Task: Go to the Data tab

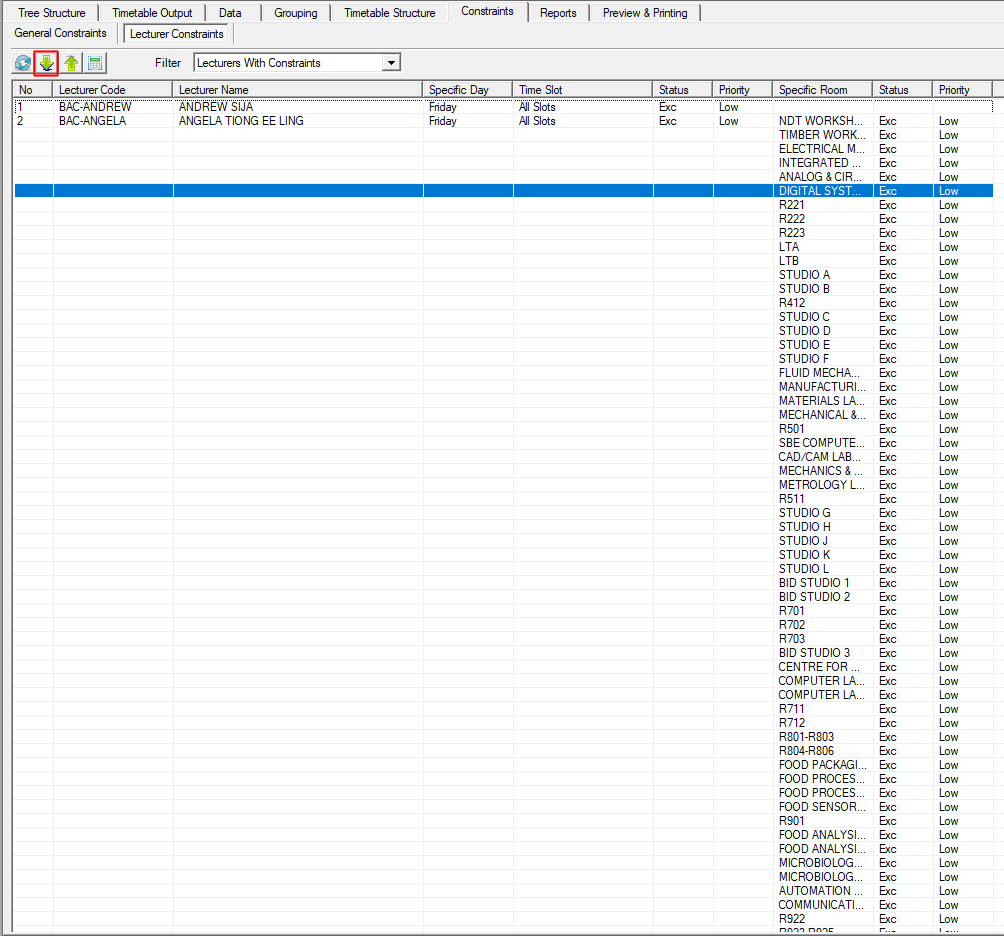Action: click(231, 13)
